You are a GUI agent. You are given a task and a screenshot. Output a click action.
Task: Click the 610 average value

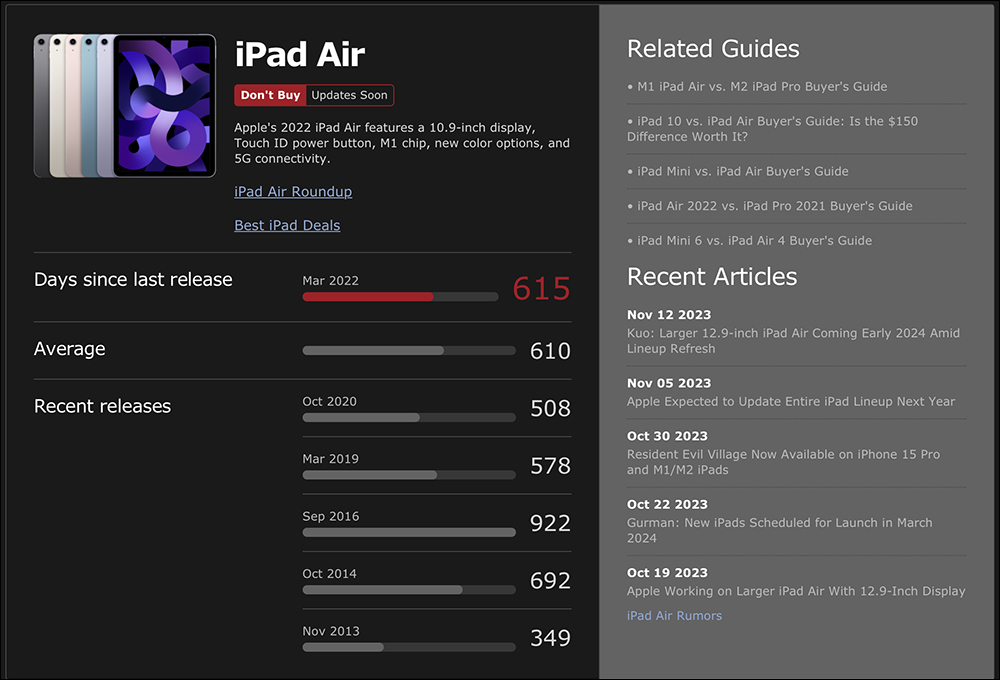pos(550,351)
